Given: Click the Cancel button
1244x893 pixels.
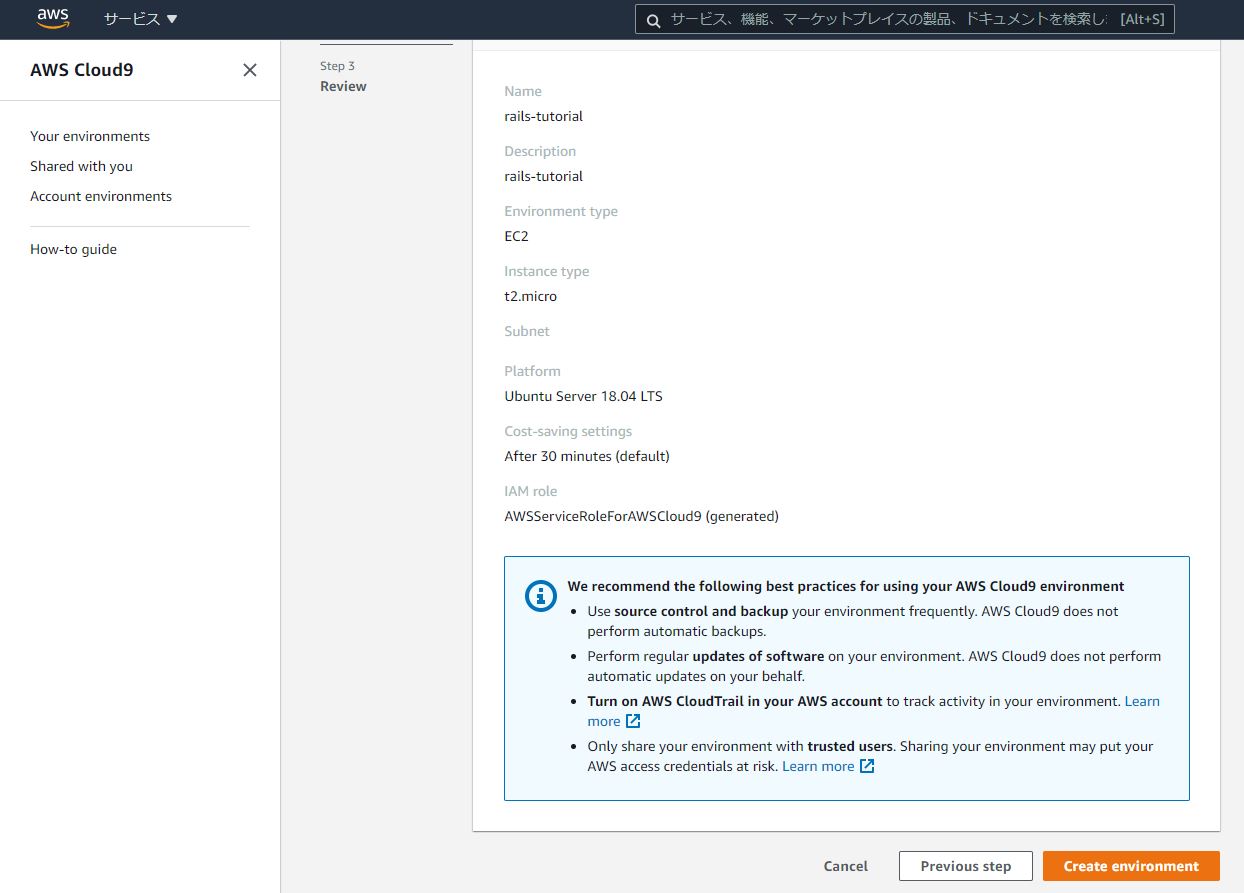Looking at the screenshot, I should (846, 866).
